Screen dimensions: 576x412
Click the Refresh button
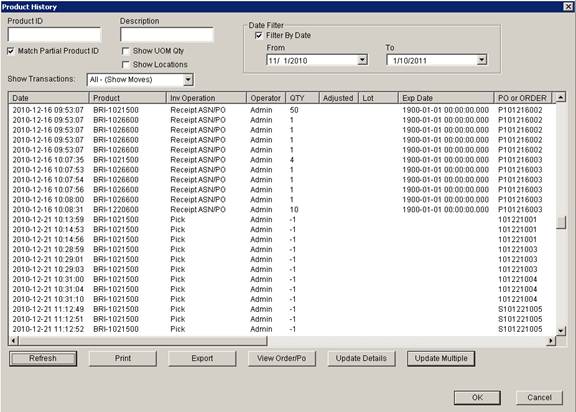(43, 358)
